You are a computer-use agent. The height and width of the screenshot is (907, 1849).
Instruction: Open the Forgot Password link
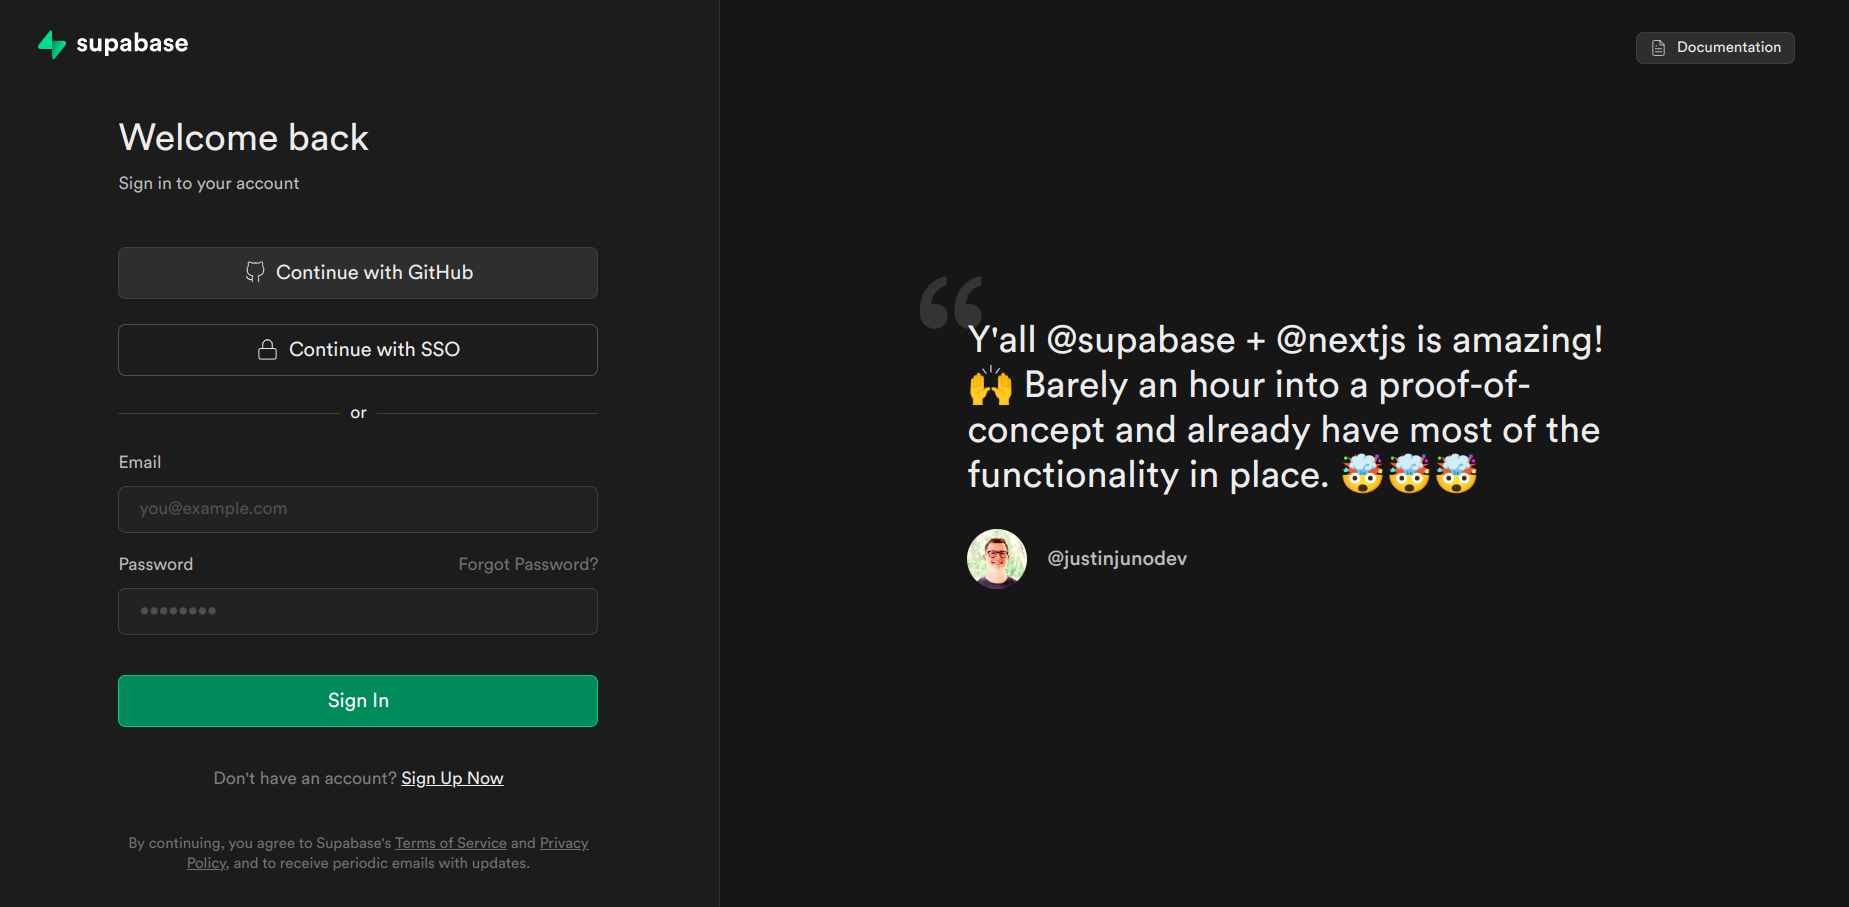coord(528,564)
